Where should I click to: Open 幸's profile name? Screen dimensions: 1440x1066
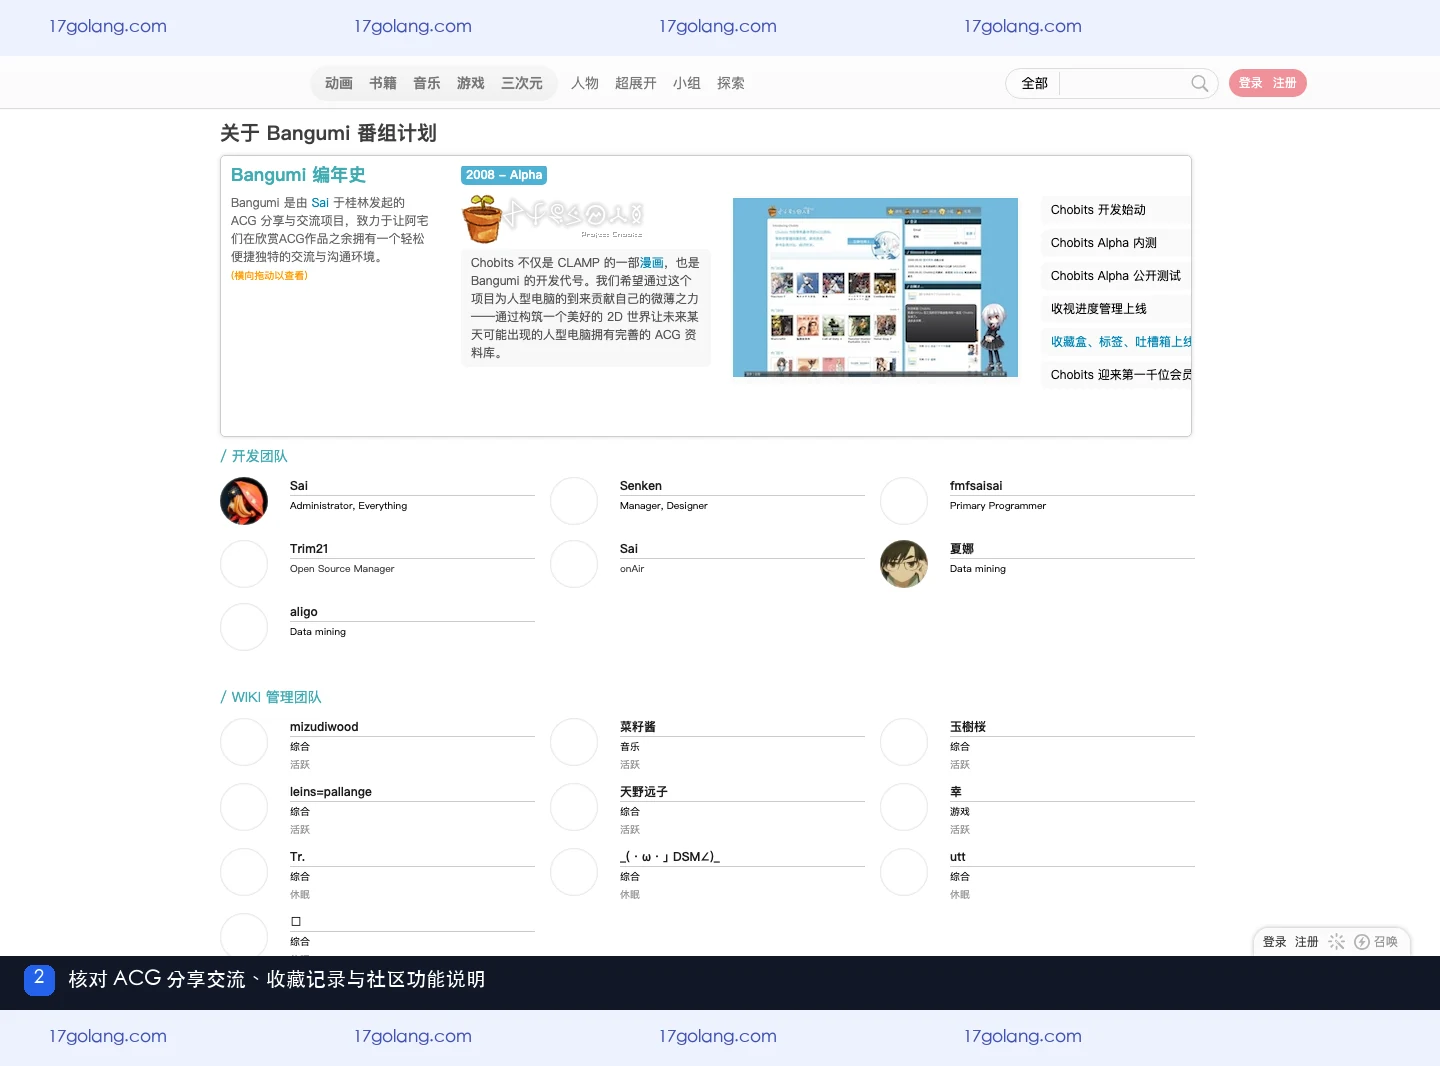956,792
